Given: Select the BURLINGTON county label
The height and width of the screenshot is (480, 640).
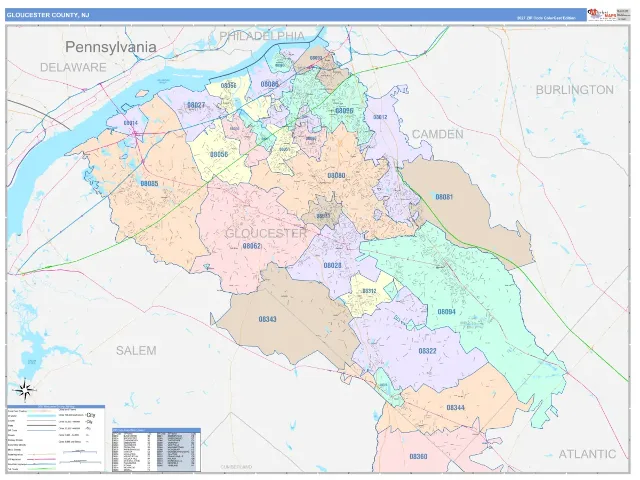Looking at the screenshot, I should [x=575, y=90].
